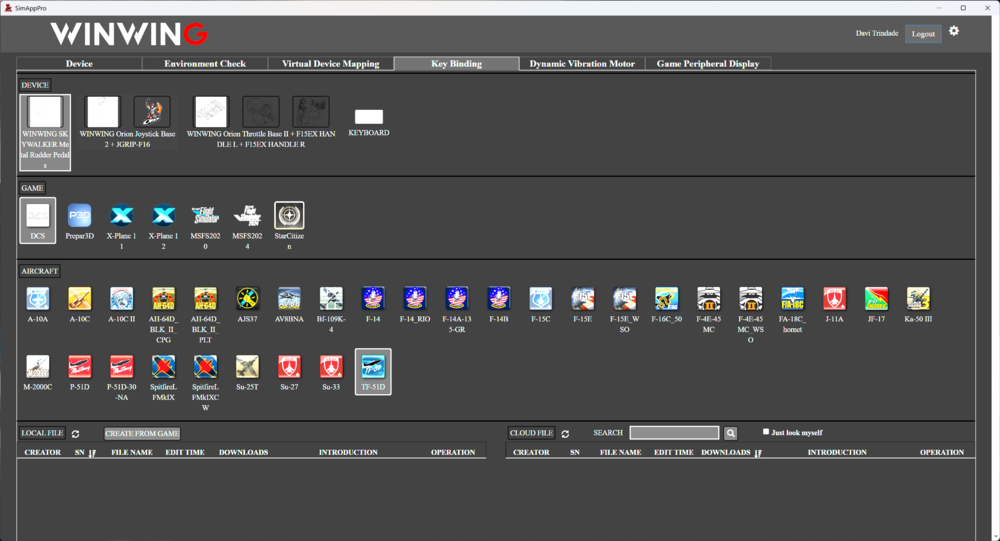Screen dimensions: 1000x541
Task: Select the F-14 aircraft icon
Action: (x=373, y=299)
